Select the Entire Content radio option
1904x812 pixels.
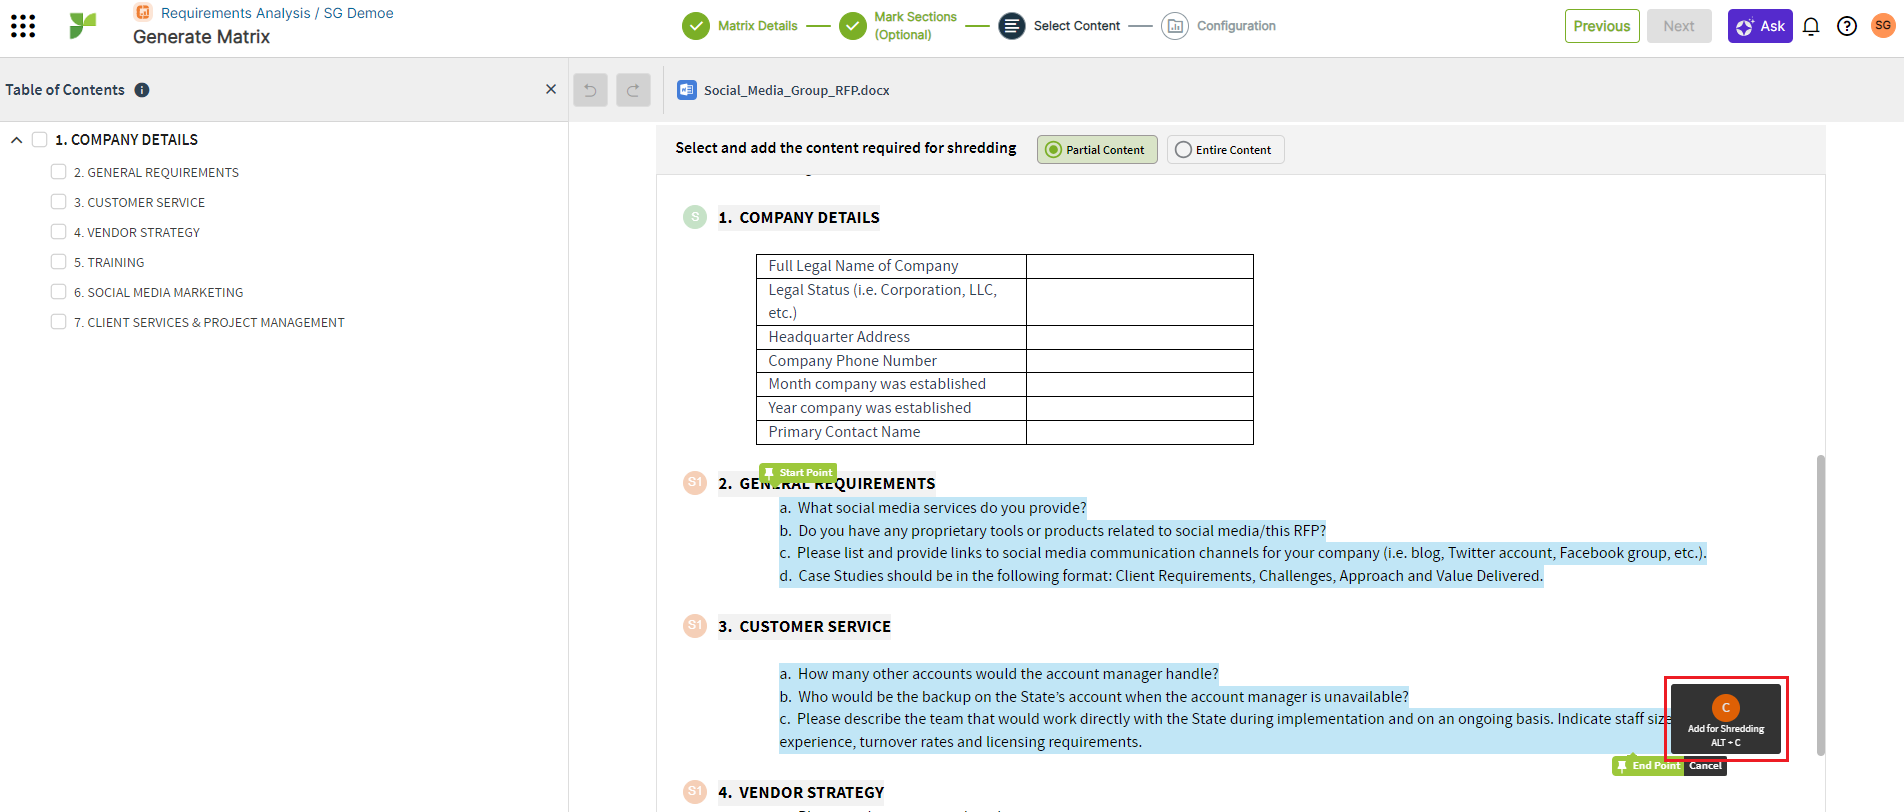1225,150
